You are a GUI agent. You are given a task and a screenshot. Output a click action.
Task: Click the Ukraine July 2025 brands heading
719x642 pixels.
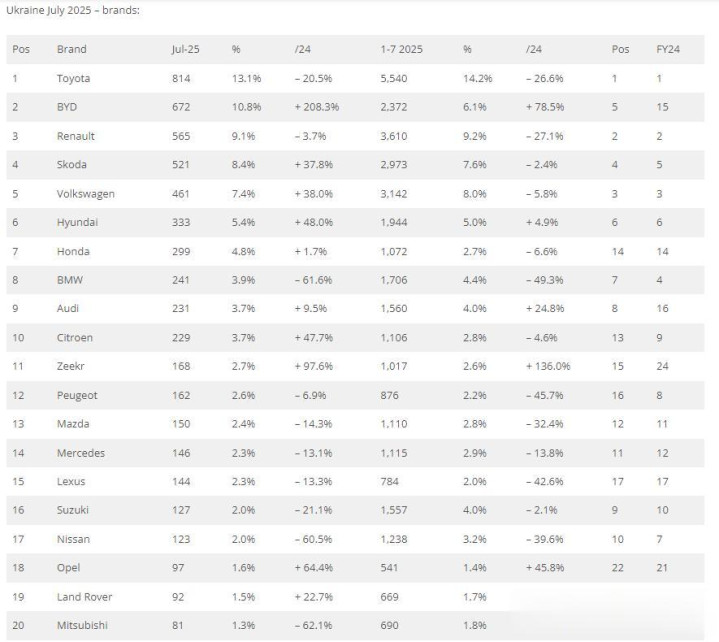(73, 10)
